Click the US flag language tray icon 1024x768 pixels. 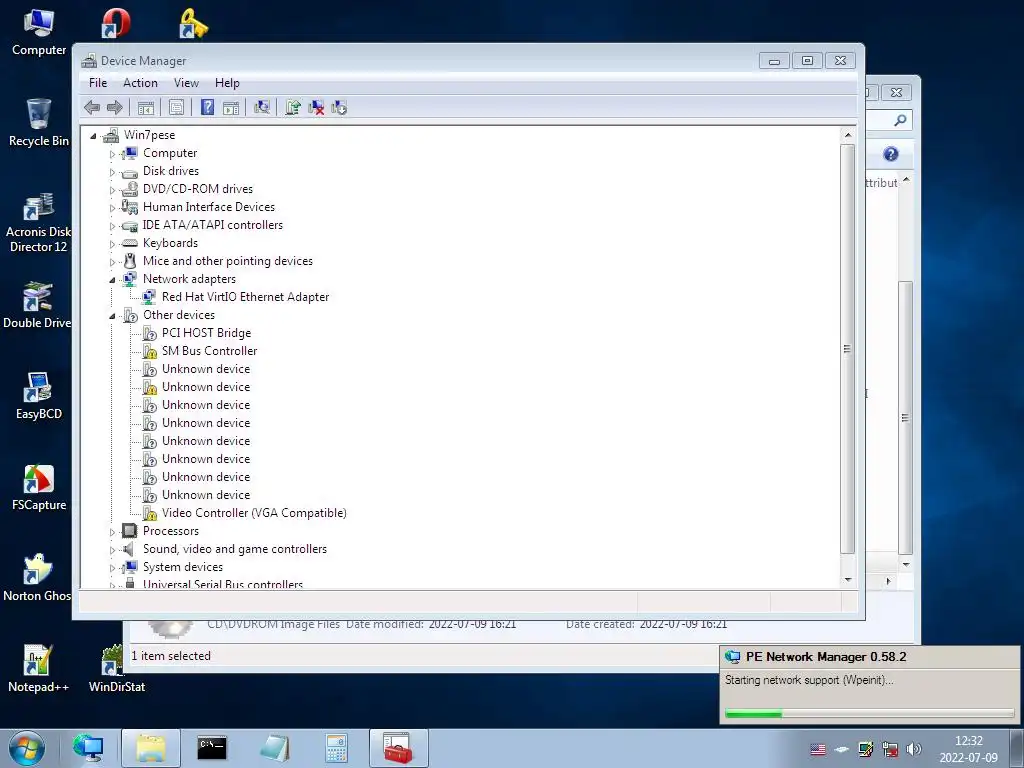(818, 749)
